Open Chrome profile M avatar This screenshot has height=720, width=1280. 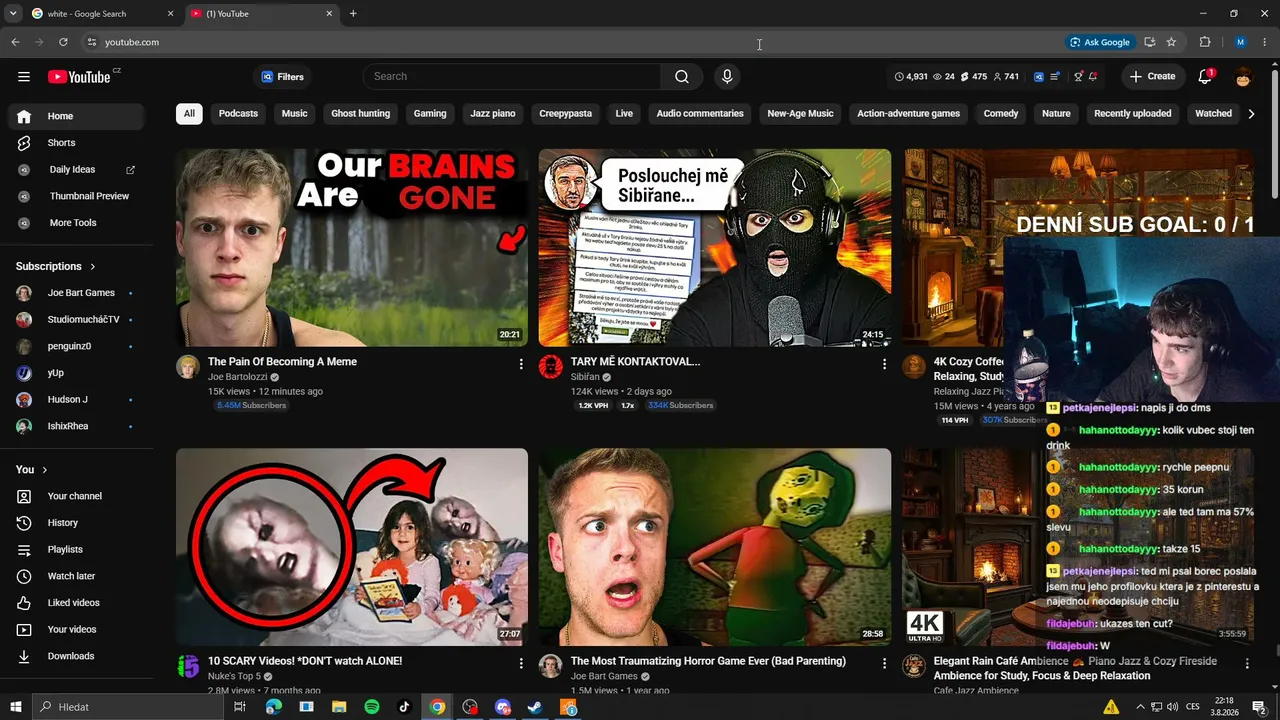[x=1240, y=42]
